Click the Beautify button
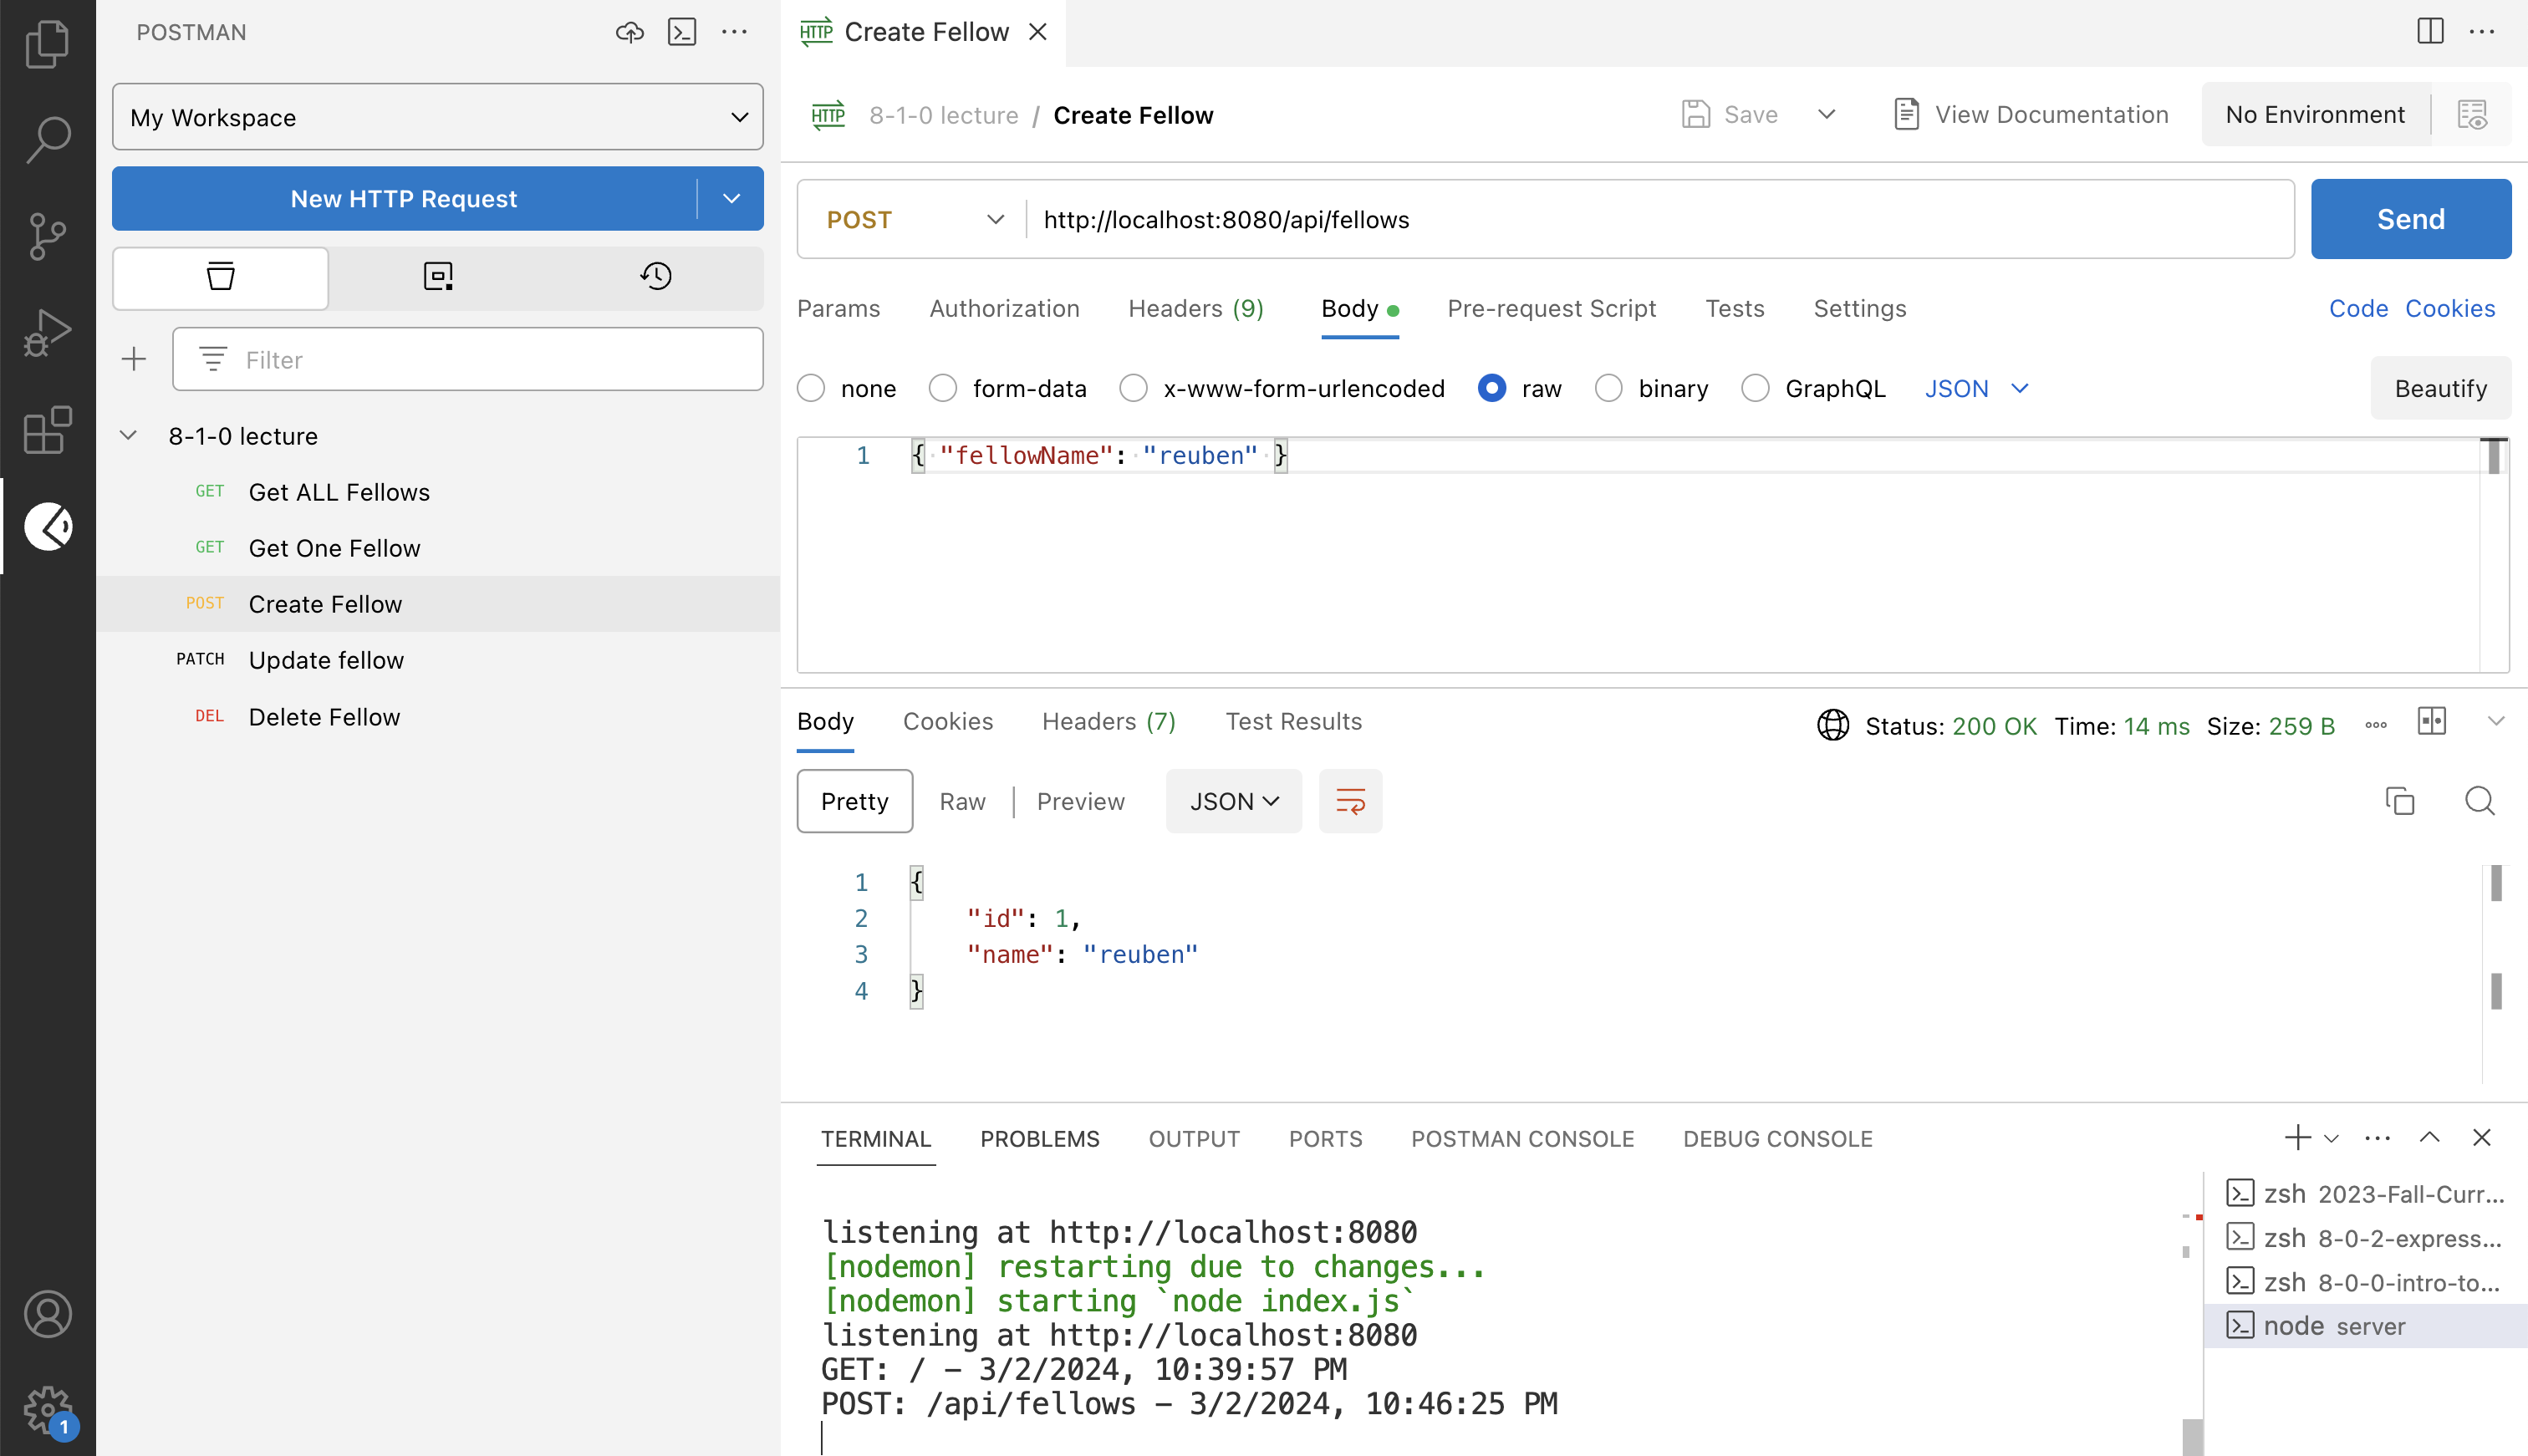Screen dimensions: 2528x1456 2440,388
